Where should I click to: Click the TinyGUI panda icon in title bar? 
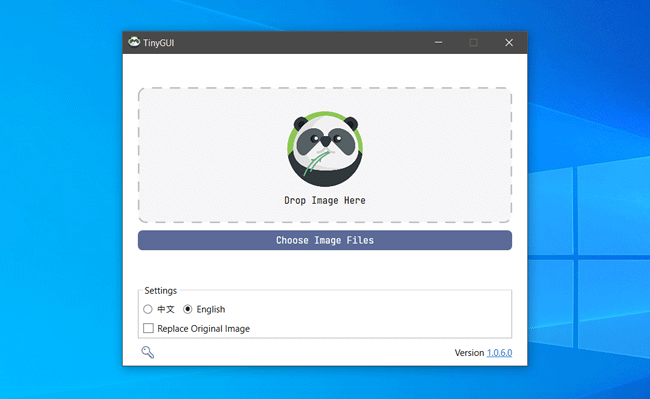(x=134, y=42)
